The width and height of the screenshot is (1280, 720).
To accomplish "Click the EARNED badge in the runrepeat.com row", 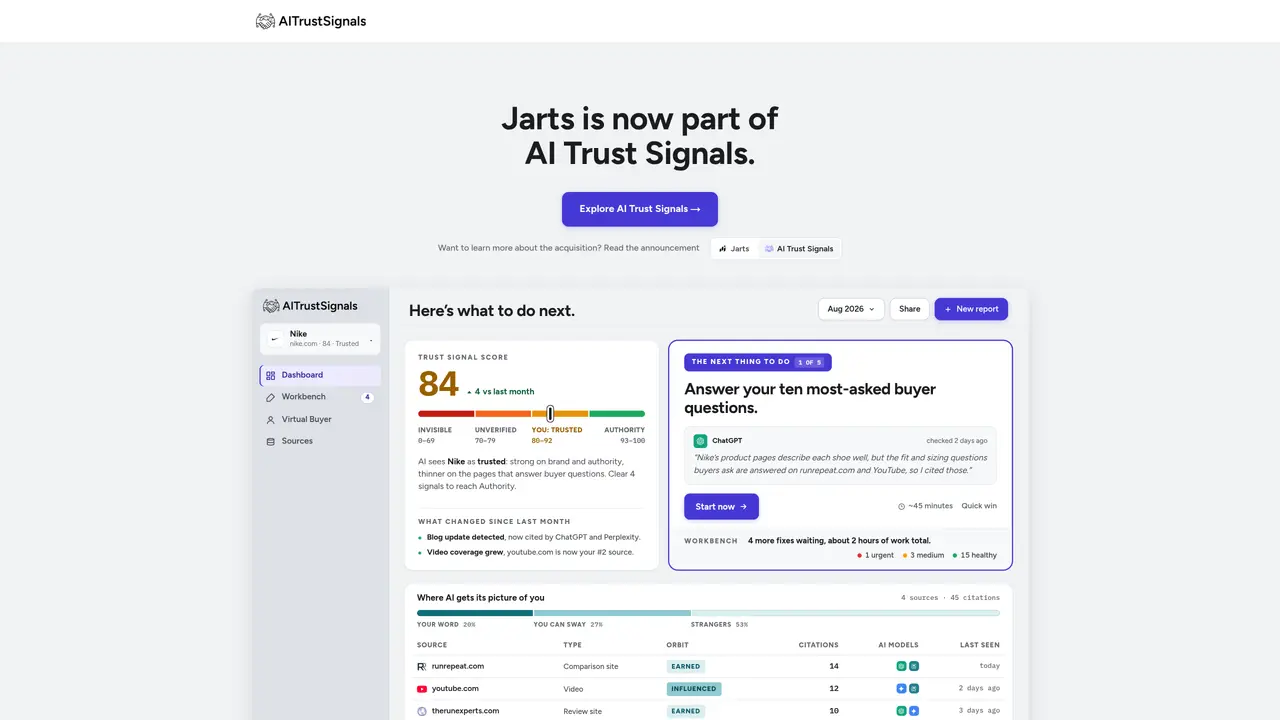I will pyautogui.click(x=686, y=666).
